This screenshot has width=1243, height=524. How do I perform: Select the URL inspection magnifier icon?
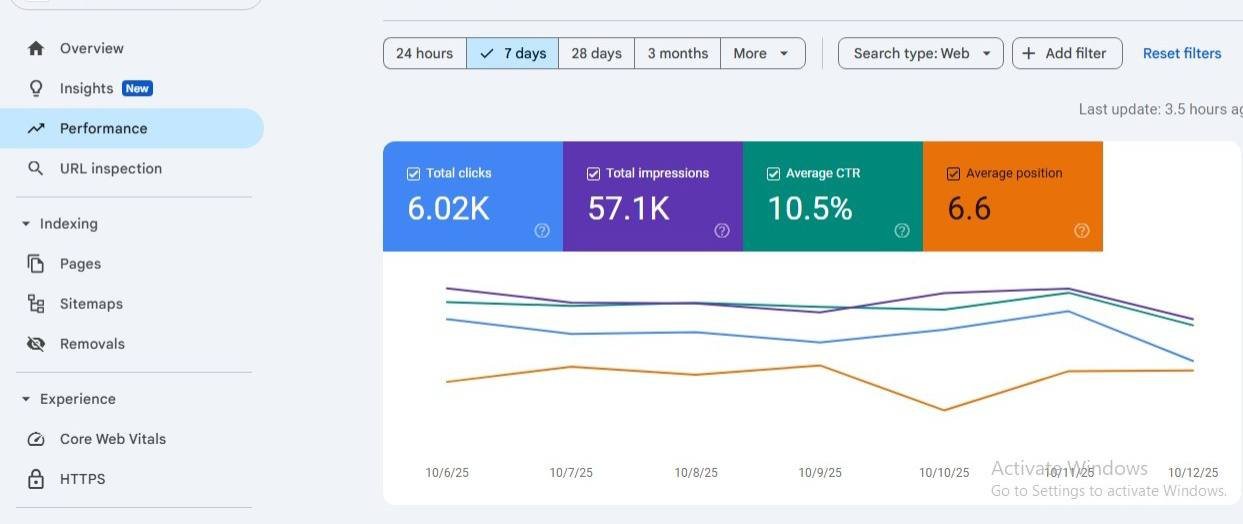(x=36, y=168)
